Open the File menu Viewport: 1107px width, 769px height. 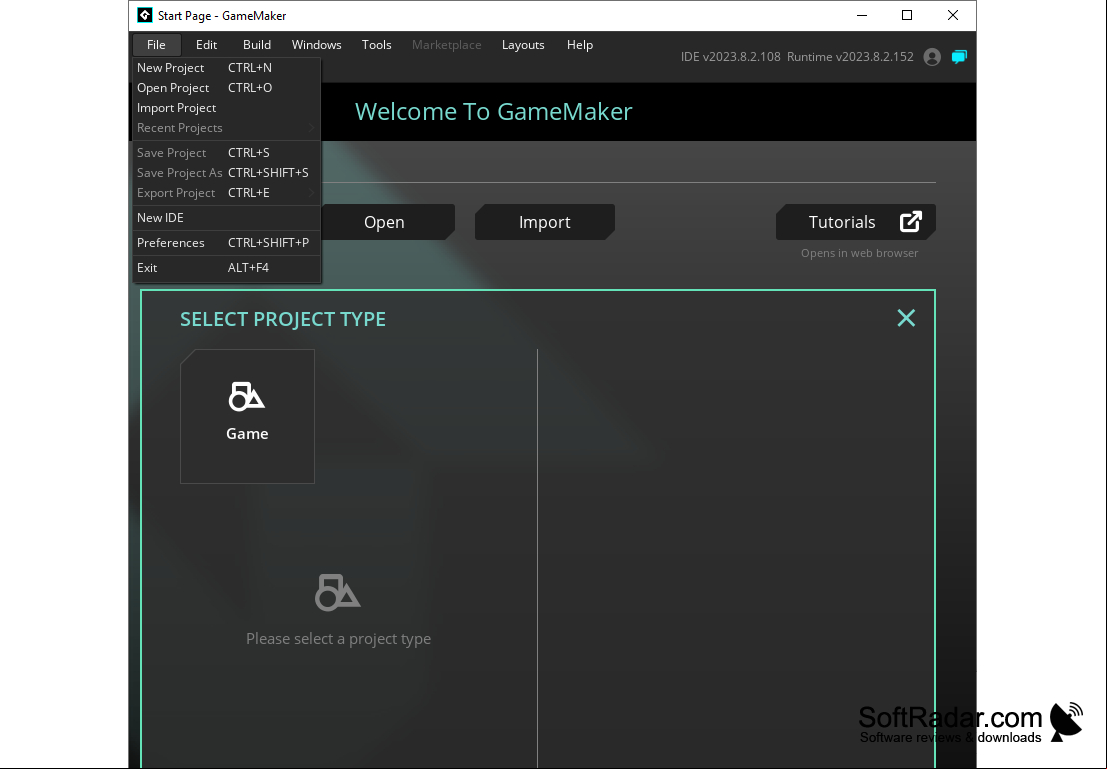point(157,44)
